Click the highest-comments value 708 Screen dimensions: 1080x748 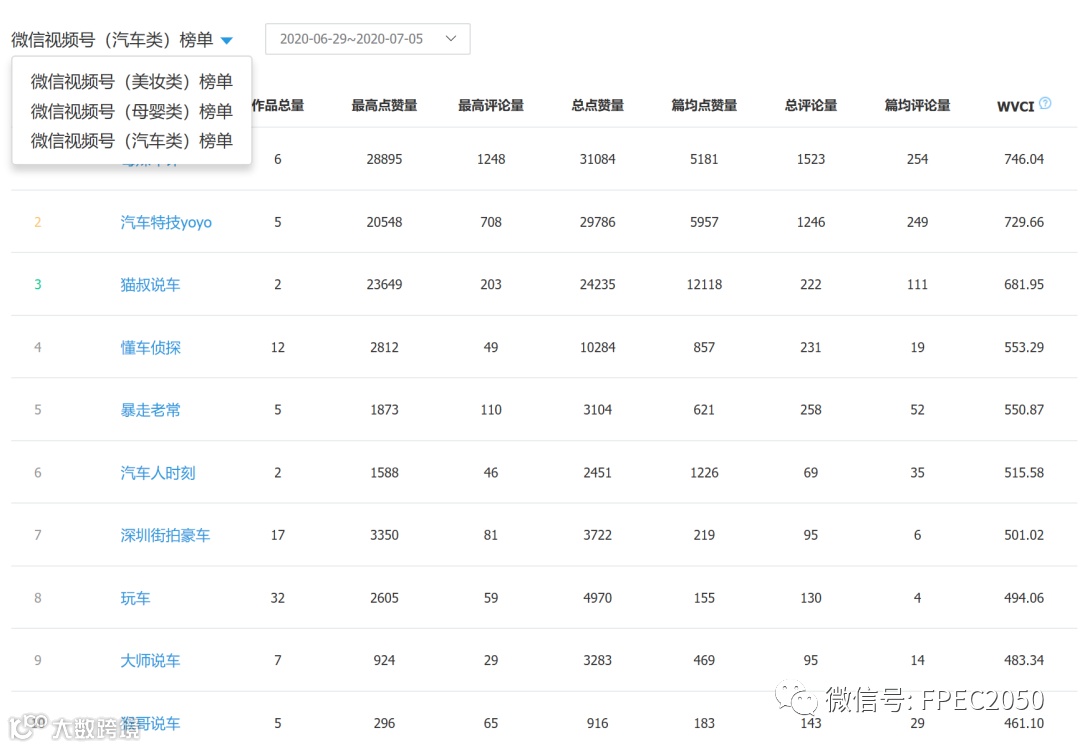tap(491, 222)
